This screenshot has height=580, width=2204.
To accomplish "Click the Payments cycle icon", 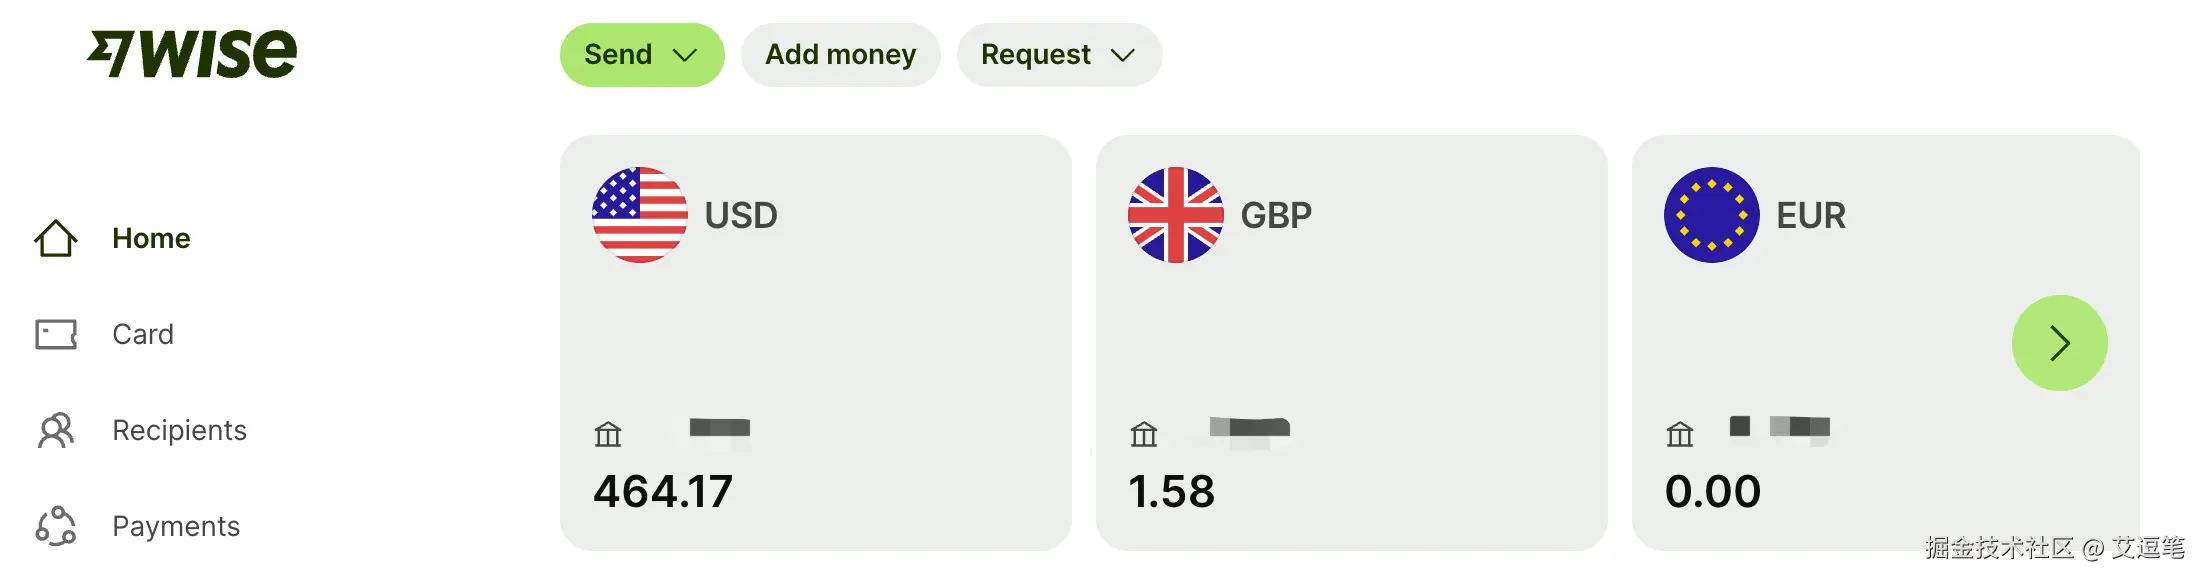I will (x=56, y=526).
